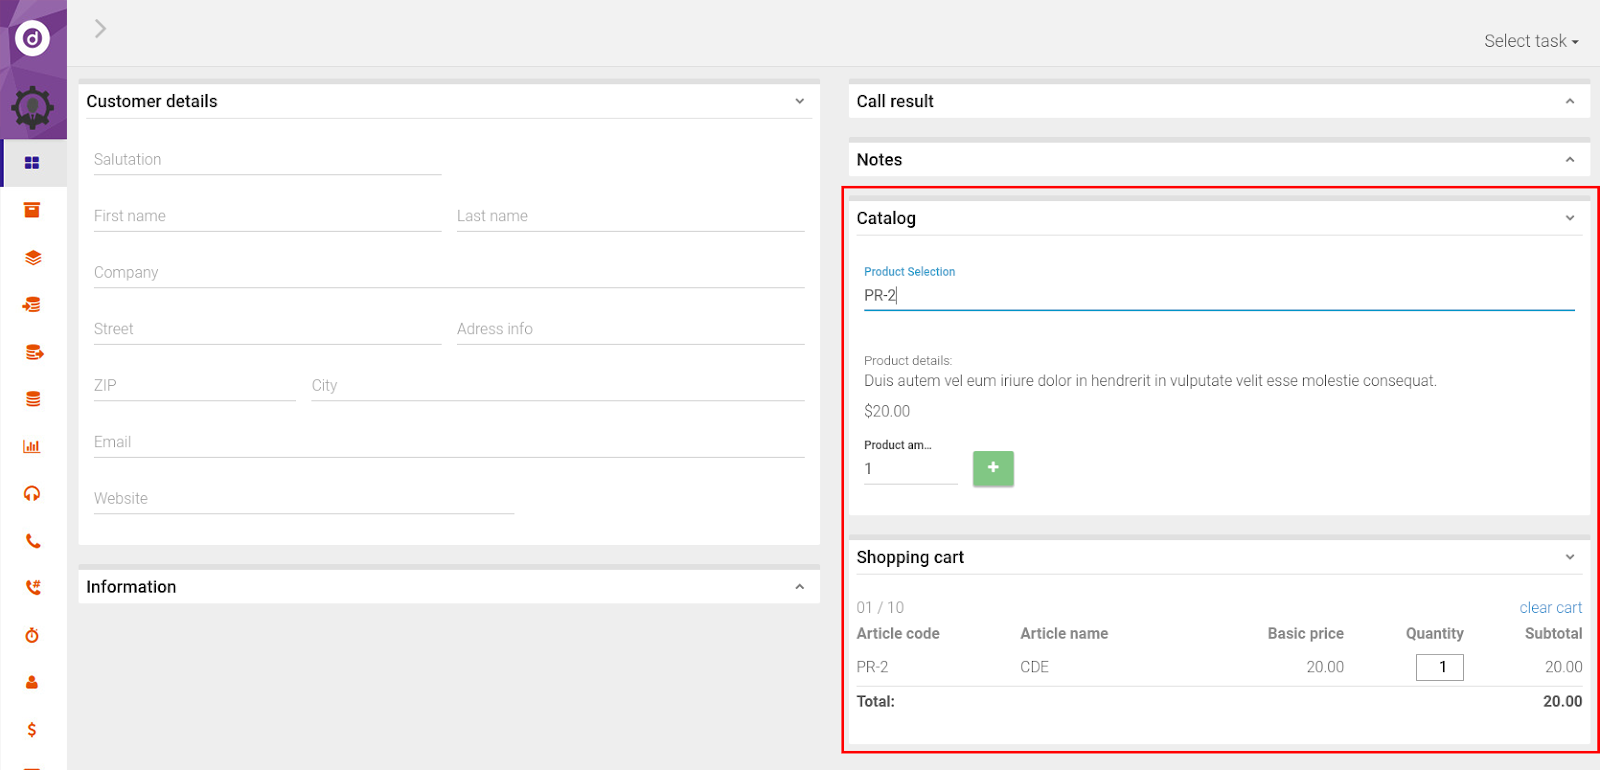Click the phone handset sidebar icon
The width and height of the screenshot is (1600, 770).
coord(32,541)
